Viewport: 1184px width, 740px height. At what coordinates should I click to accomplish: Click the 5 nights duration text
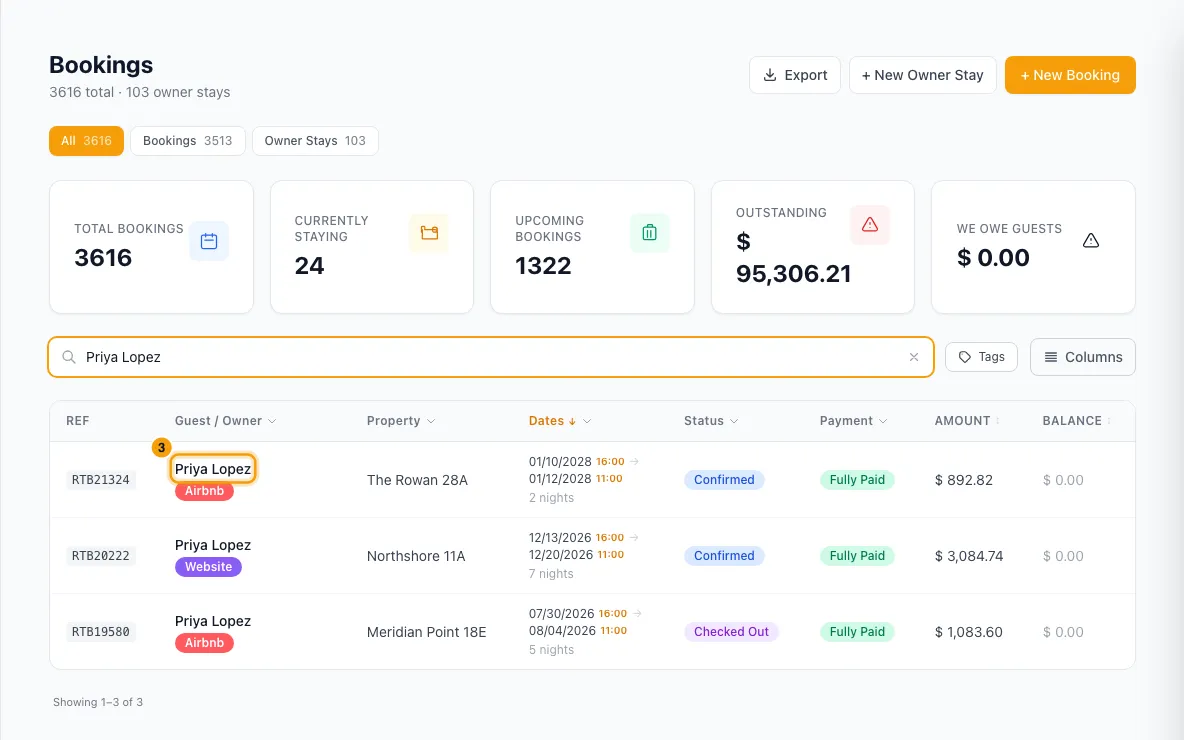(x=551, y=649)
